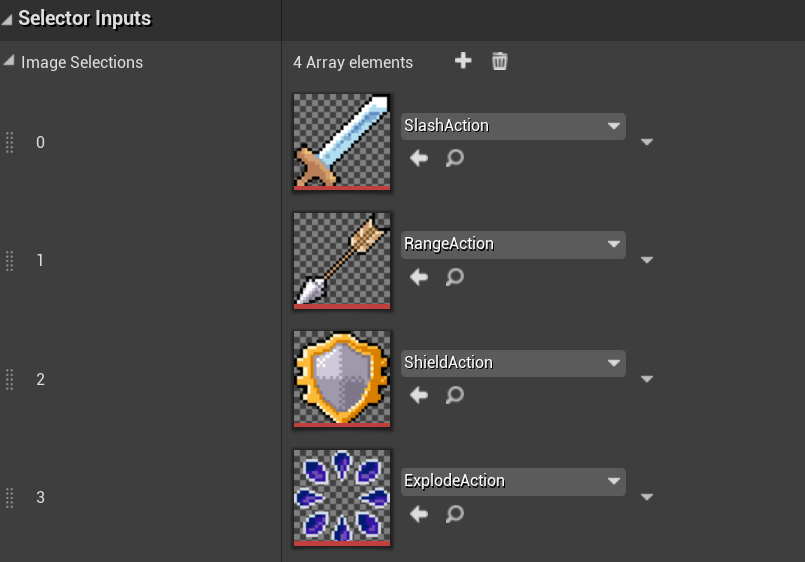Open the RangeAction asset dropdown
The image size is (805, 562).
pyautogui.click(x=513, y=244)
